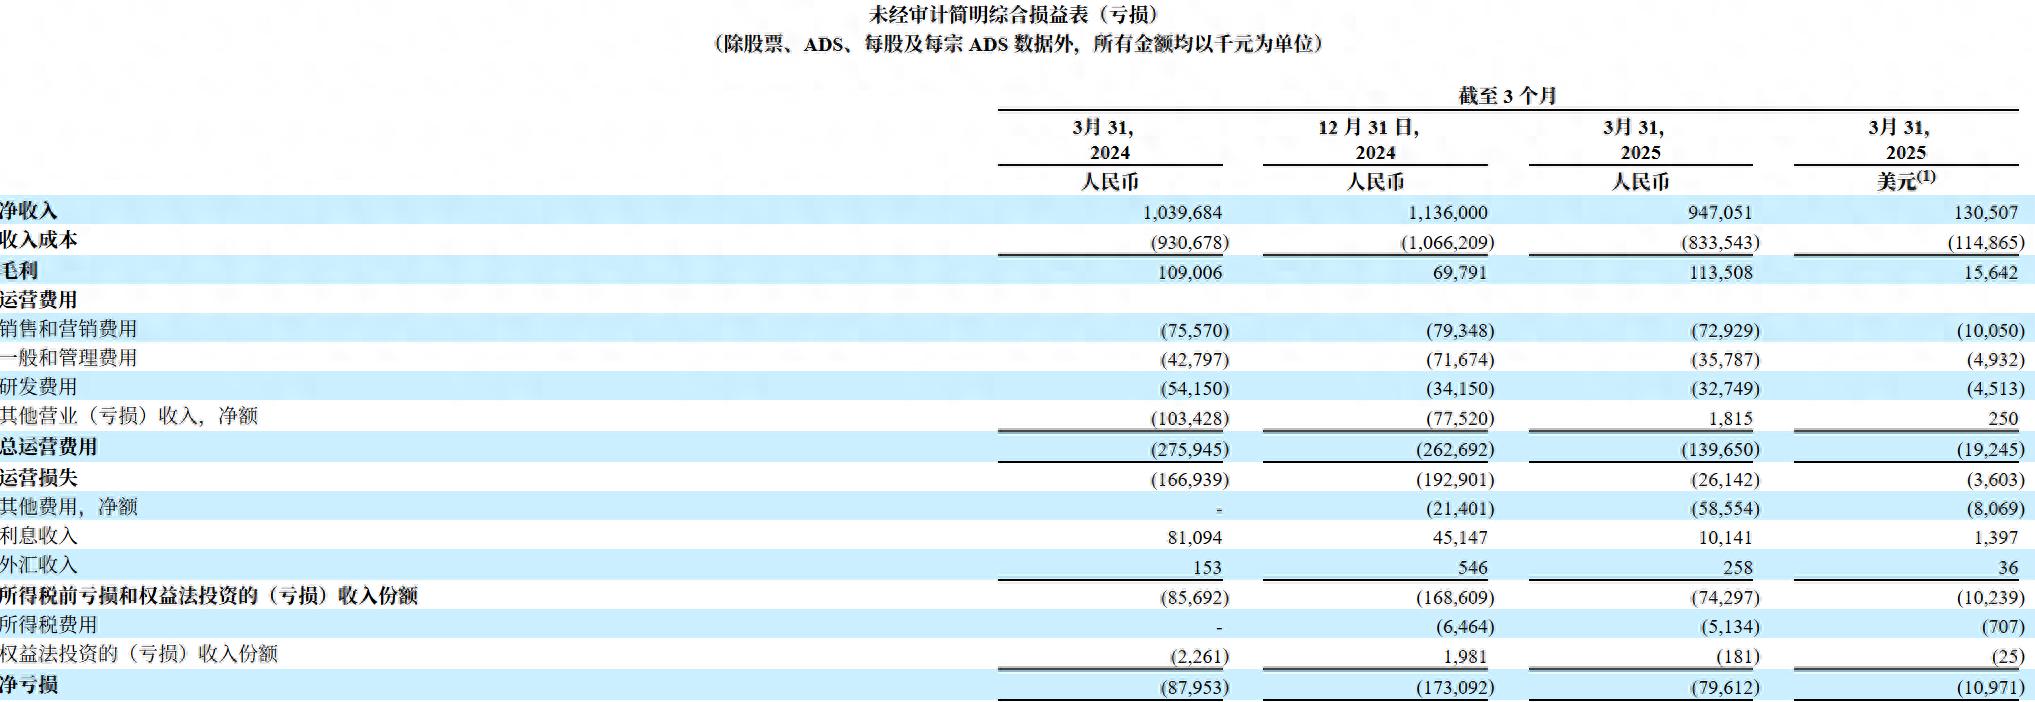This screenshot has height=702, width=2035.
Task: Select the 净亏损 row label
Action: (29, 684)
